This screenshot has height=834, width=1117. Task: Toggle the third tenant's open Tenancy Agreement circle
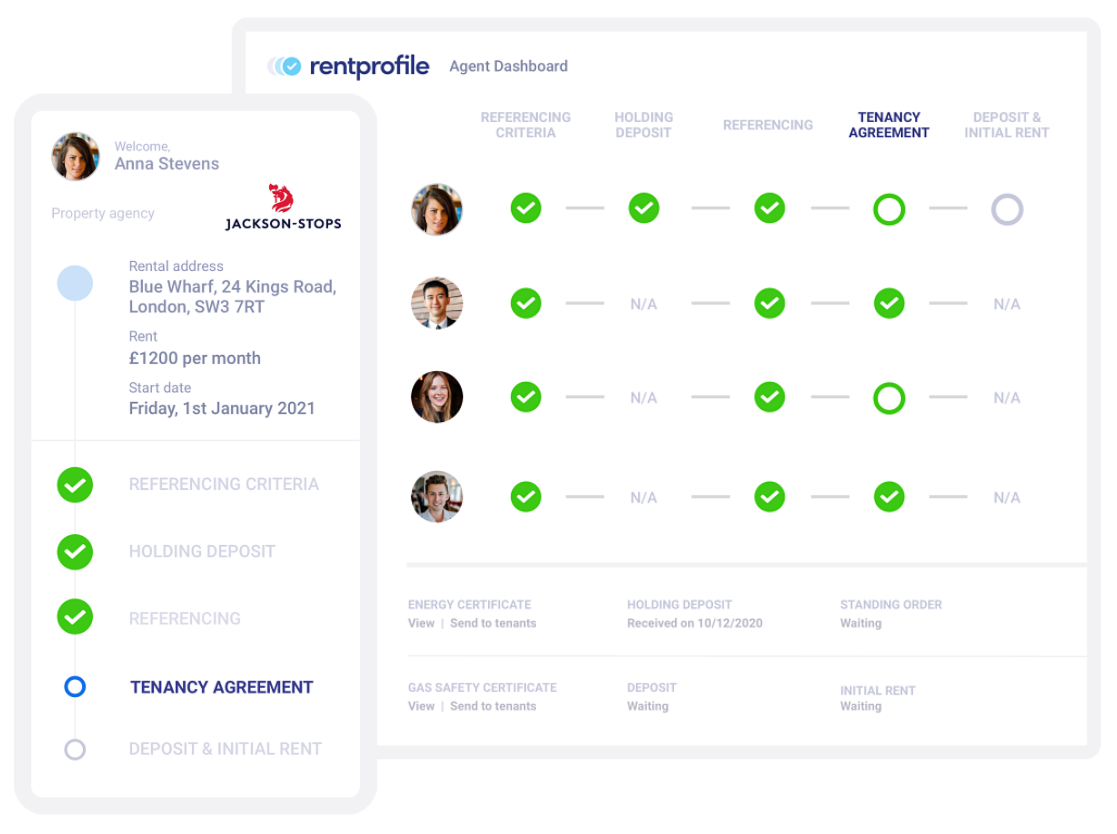[x=889, y=396]
